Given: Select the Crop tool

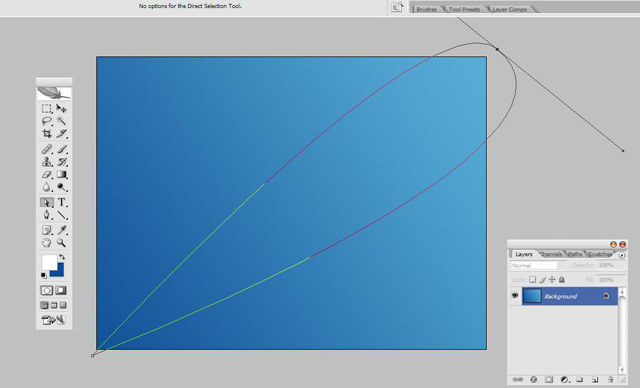Looking at the screenshot, I should click(x=47, y=133).
